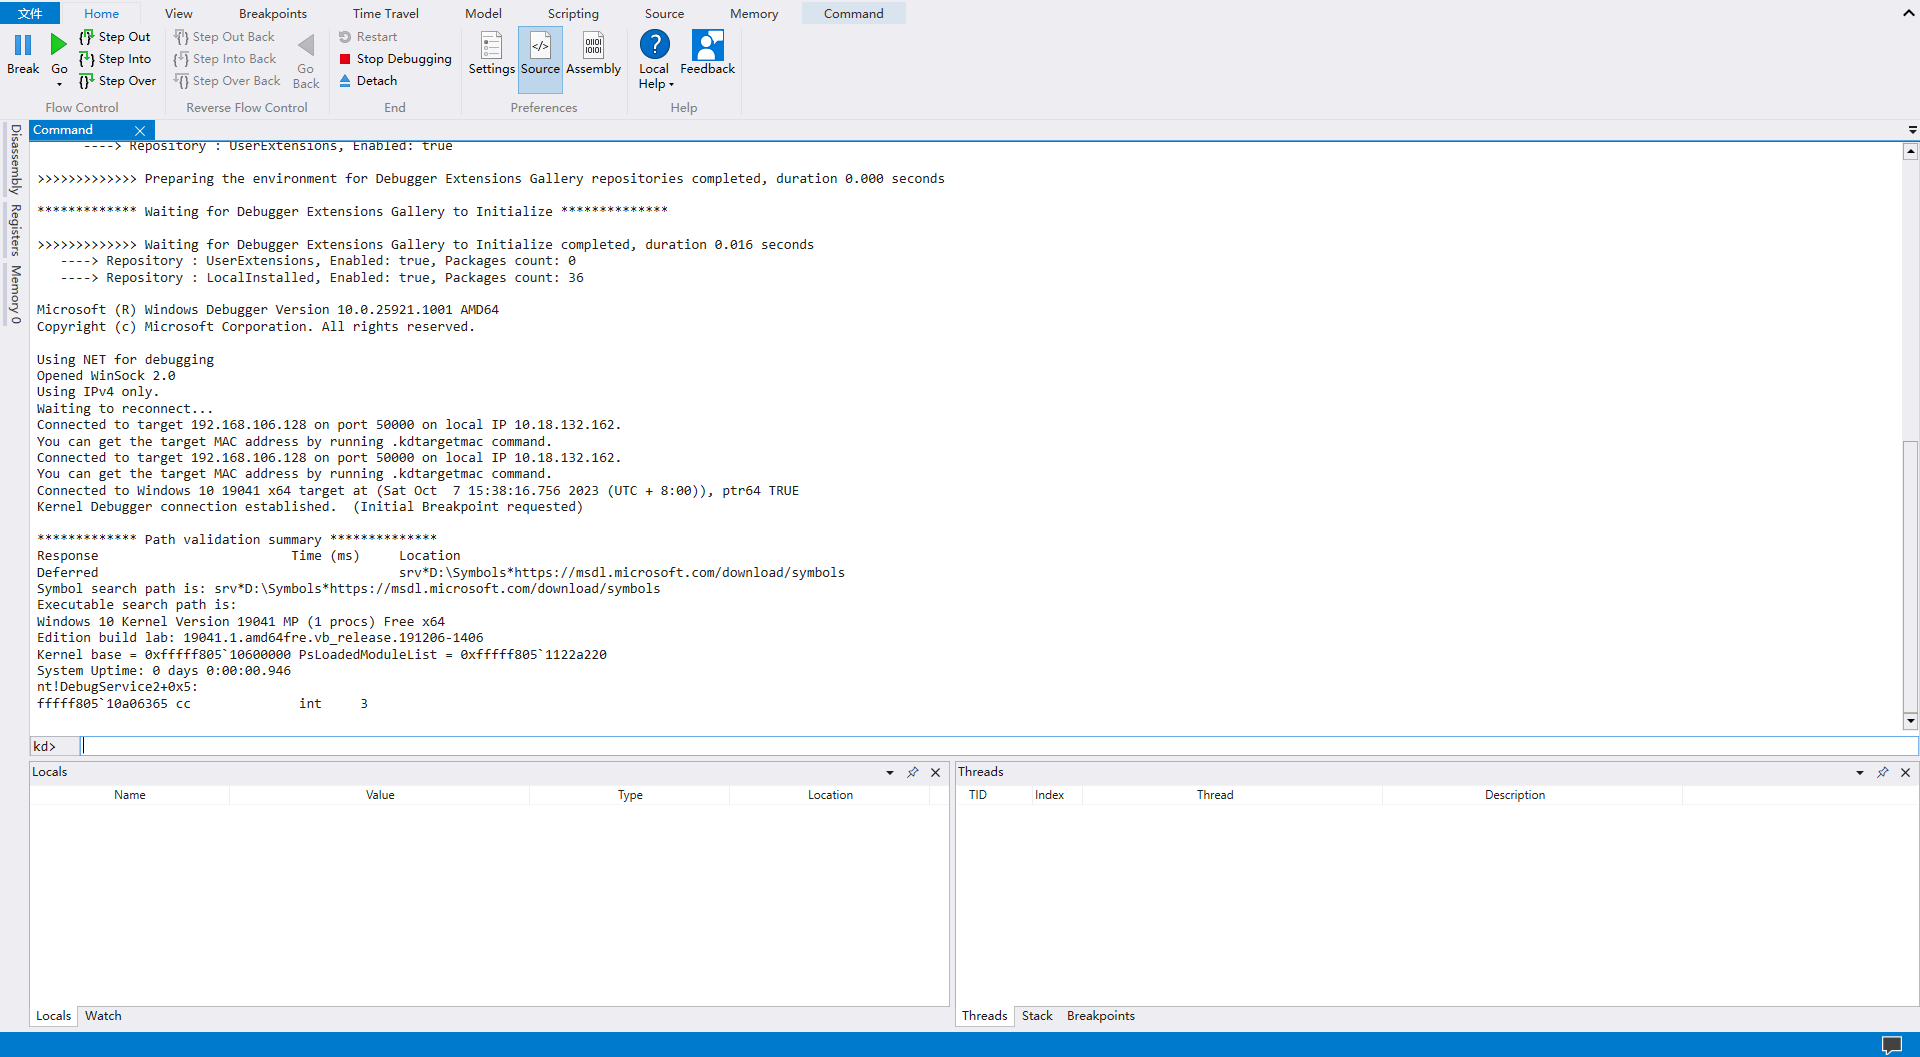Click the status bar feedback chat icon
The width and height of the screenshot is (1920, 1057).
click(1892, 1045)
